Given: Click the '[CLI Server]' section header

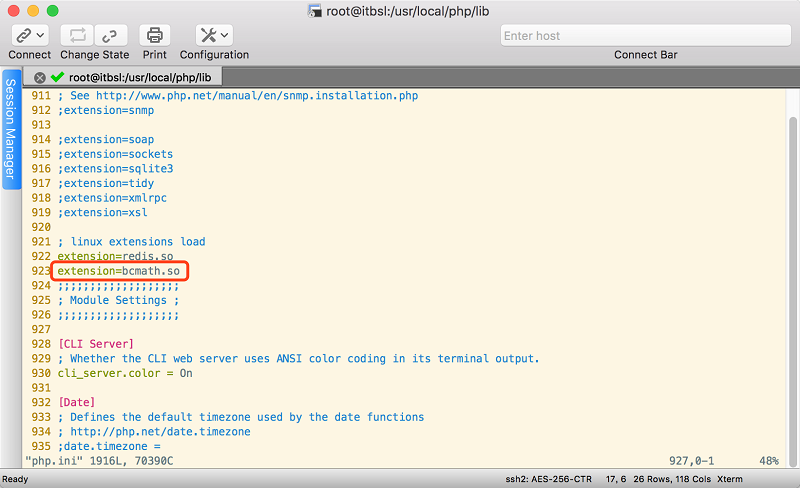Looking at the screenshot, I should click(x=96, y=344).
